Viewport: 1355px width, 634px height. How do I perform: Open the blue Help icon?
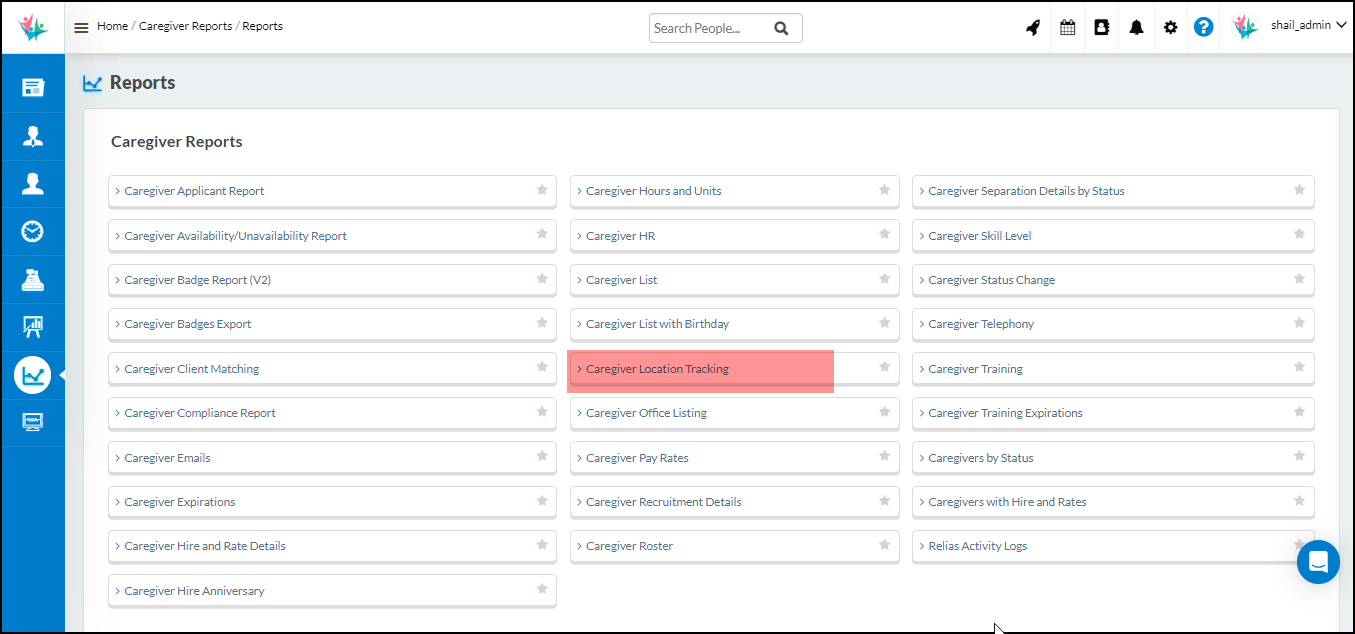click(1203, 27)
